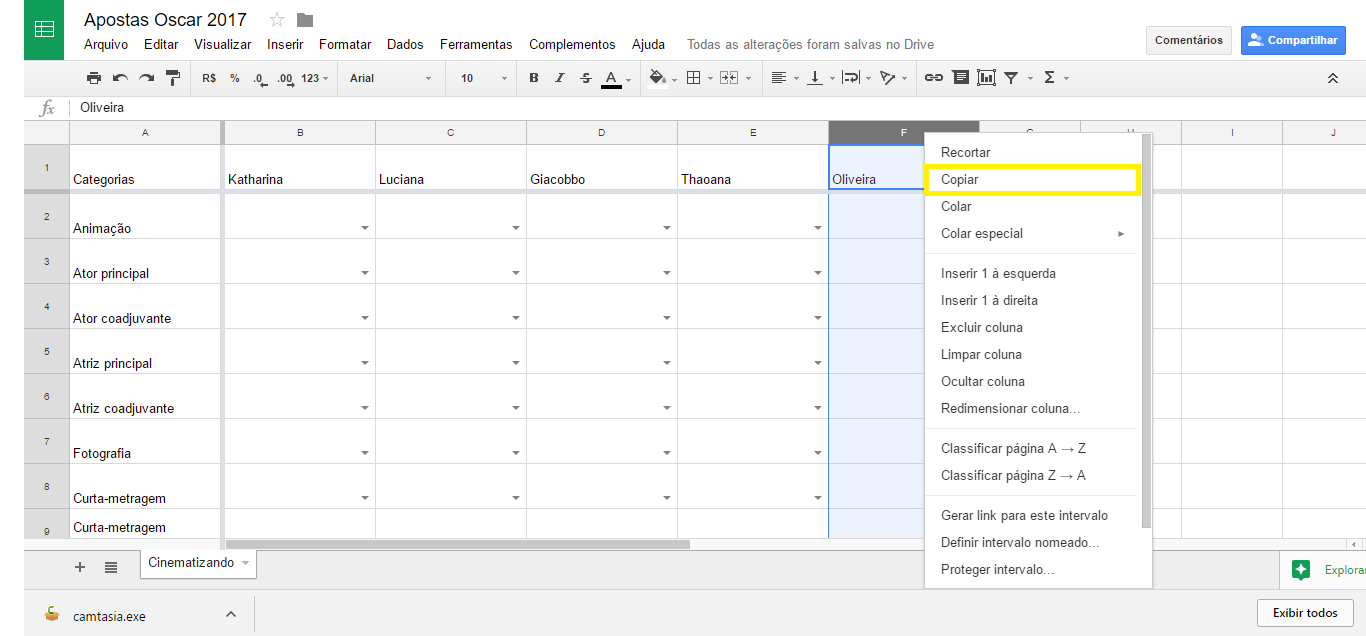Image resolution: width=1366 pixels, height=636 pixels.
Task: Insert a chart from toolbar
Action: (x=987, y=78)
